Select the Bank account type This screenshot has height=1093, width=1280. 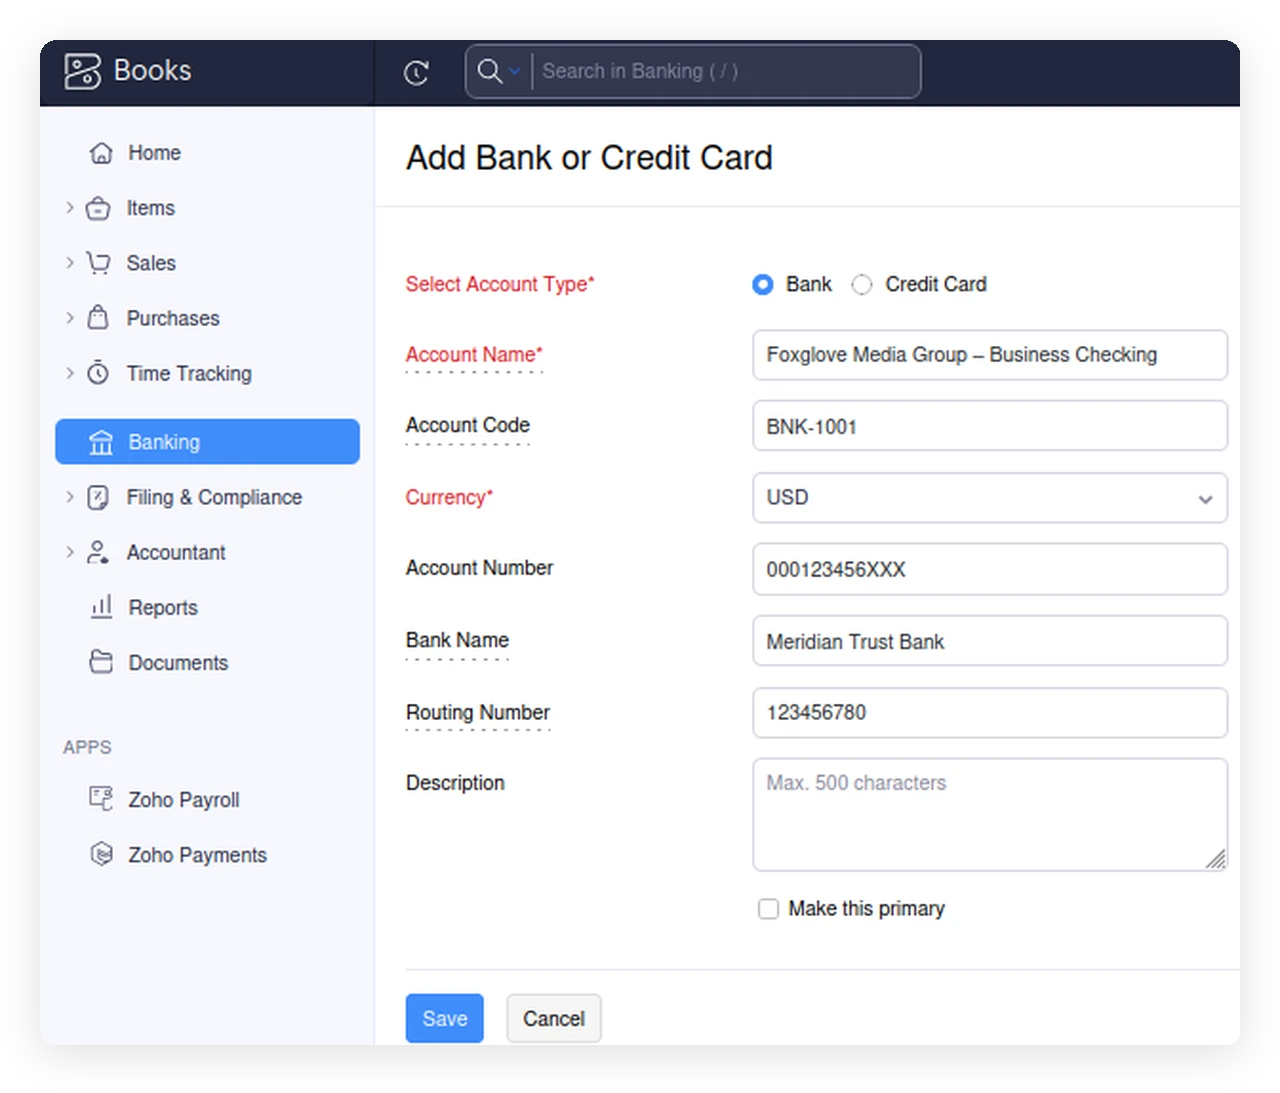pyautogui.click(x=762, y=284)
